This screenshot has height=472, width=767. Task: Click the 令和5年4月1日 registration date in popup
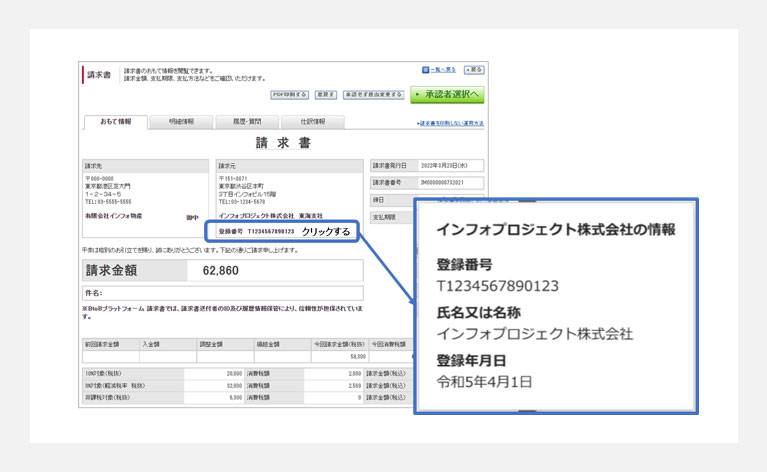[485, 381]
